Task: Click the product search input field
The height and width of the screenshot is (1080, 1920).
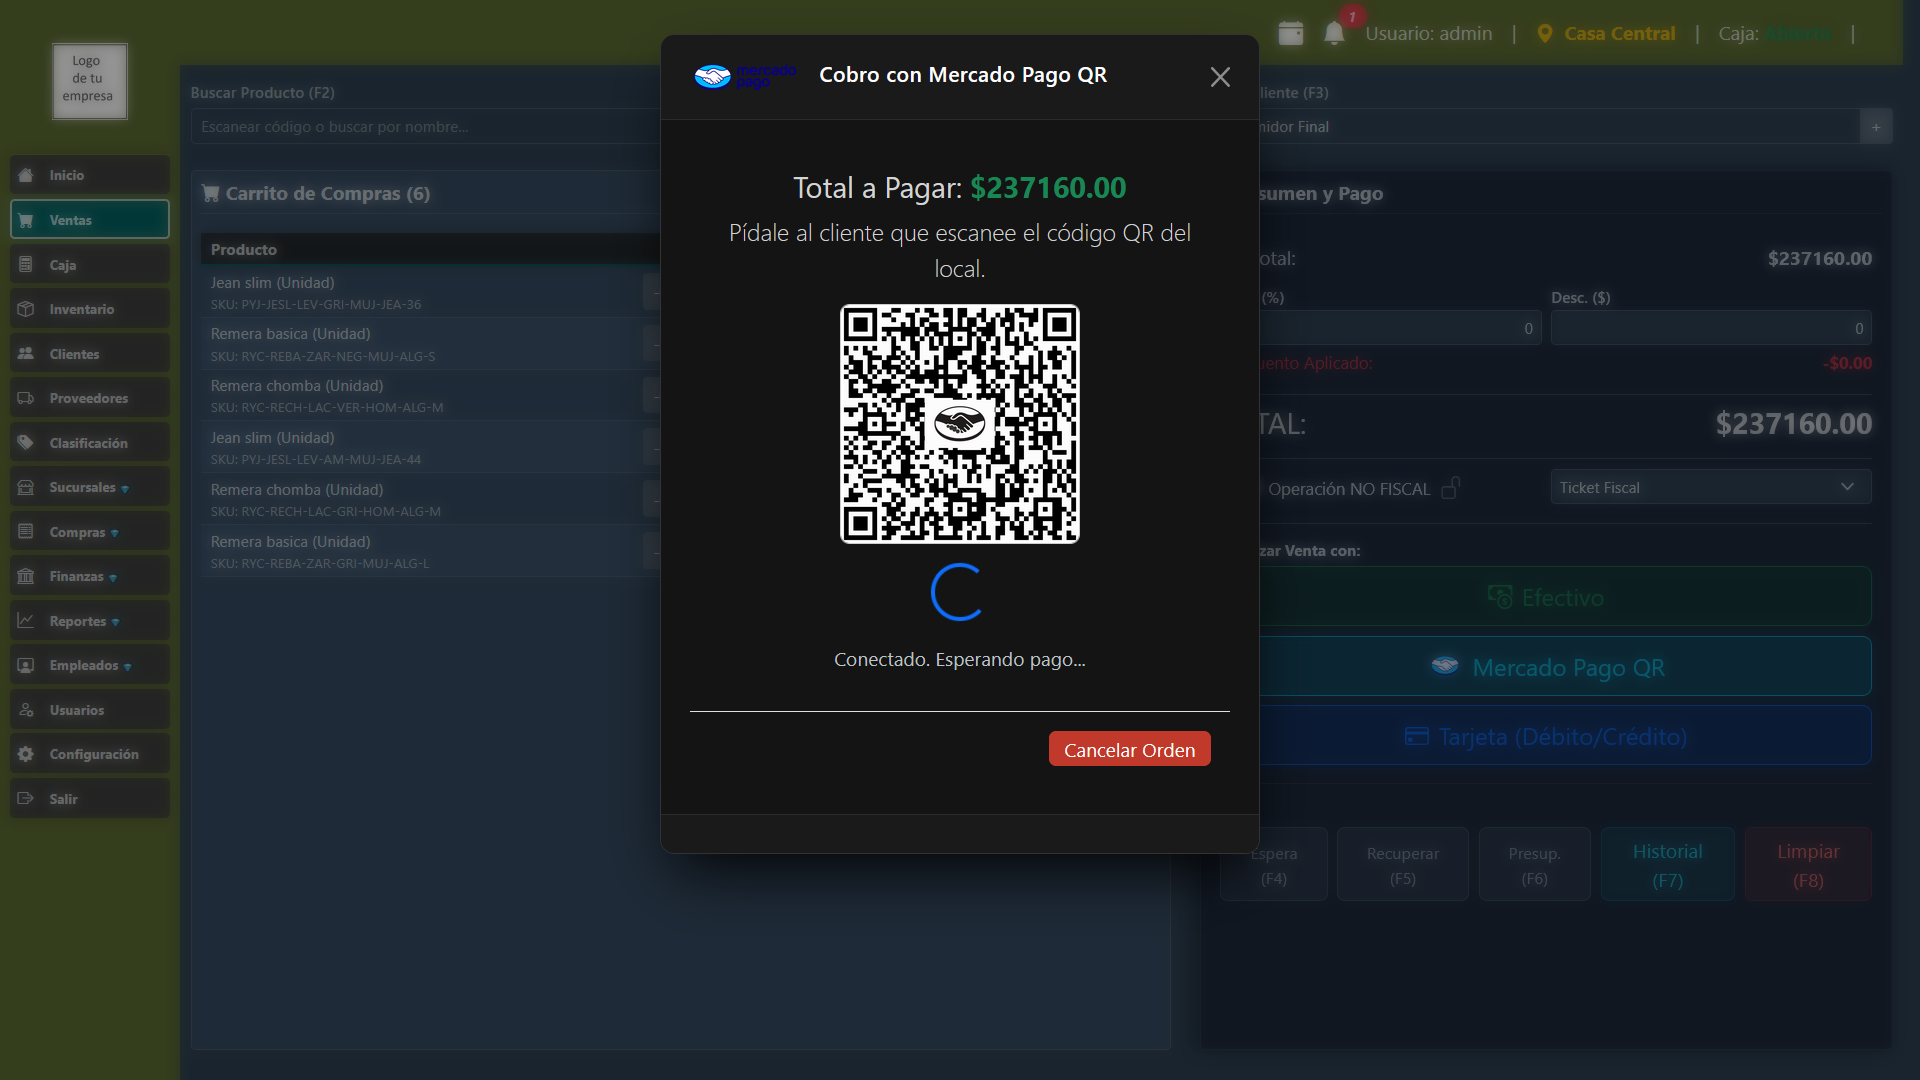Action: [x=425, y=127]
